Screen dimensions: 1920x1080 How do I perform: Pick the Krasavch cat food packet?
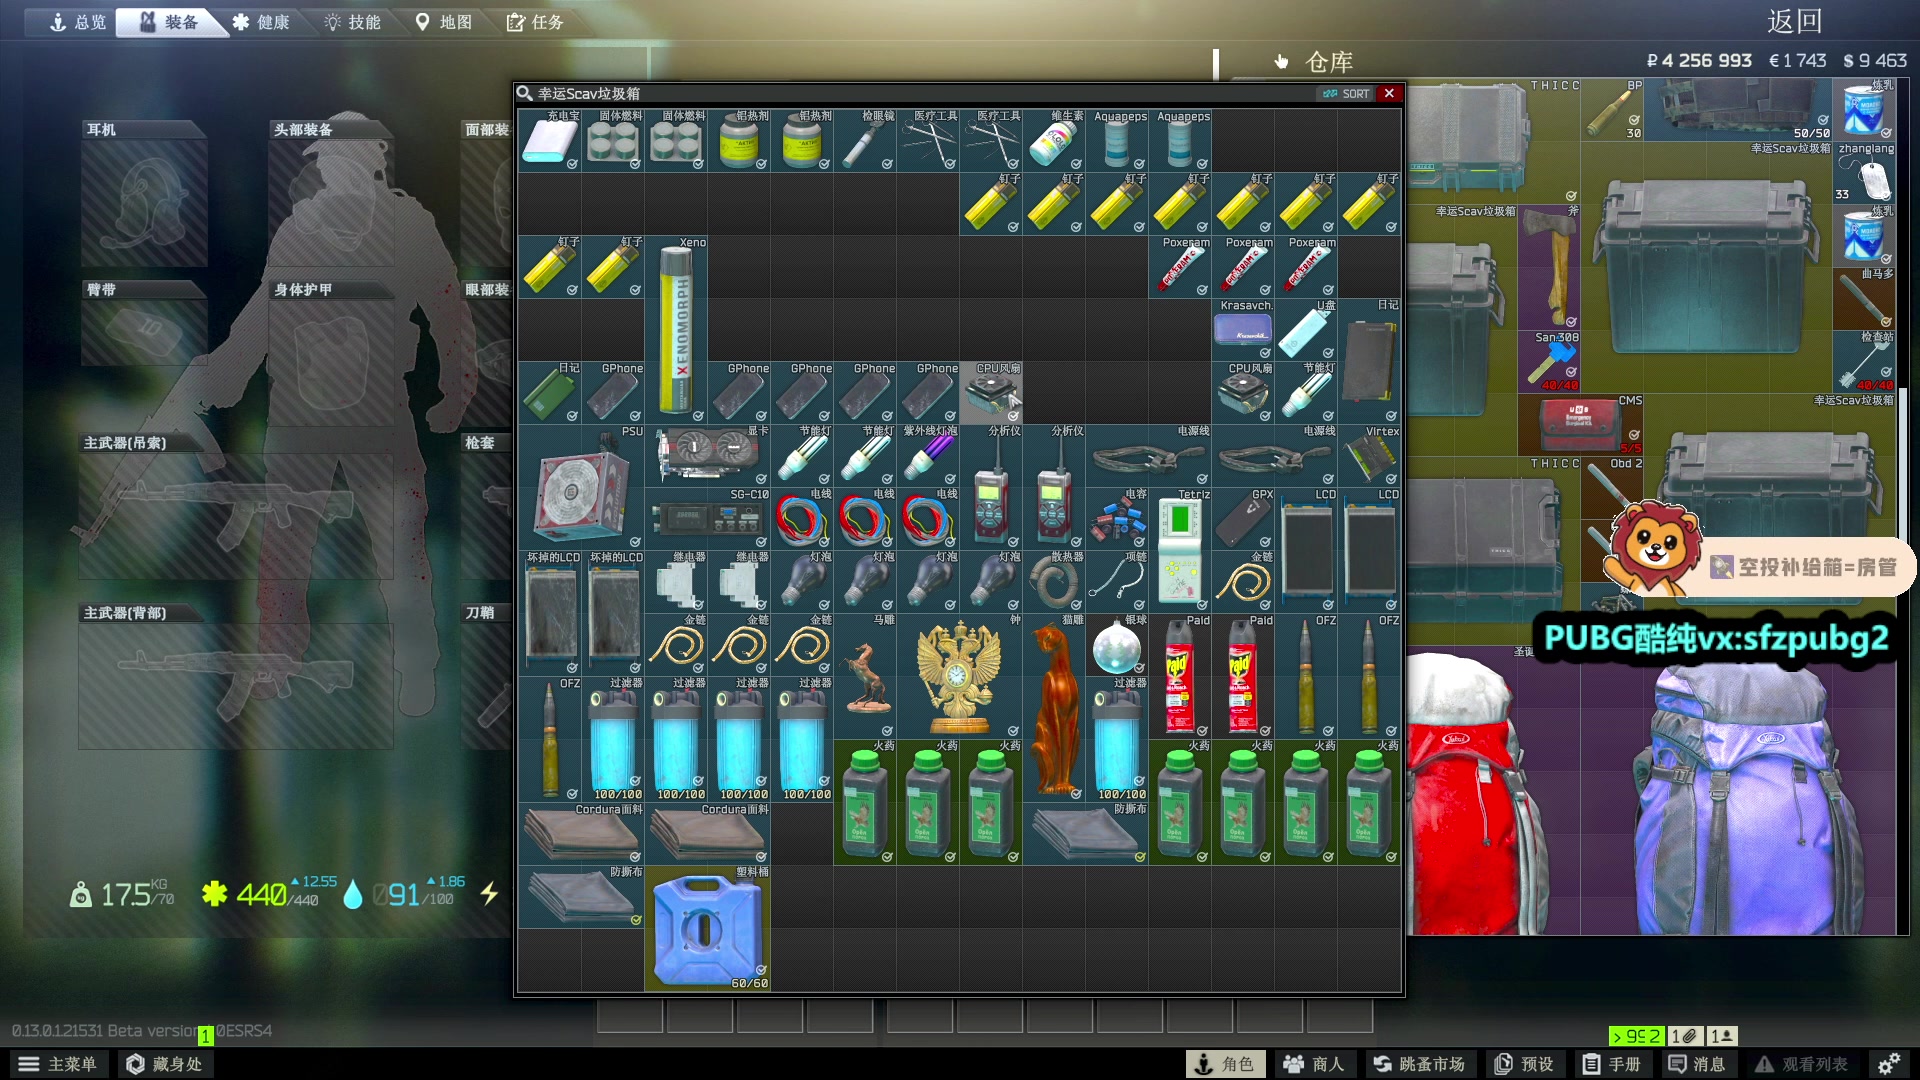coord(1243,329)
